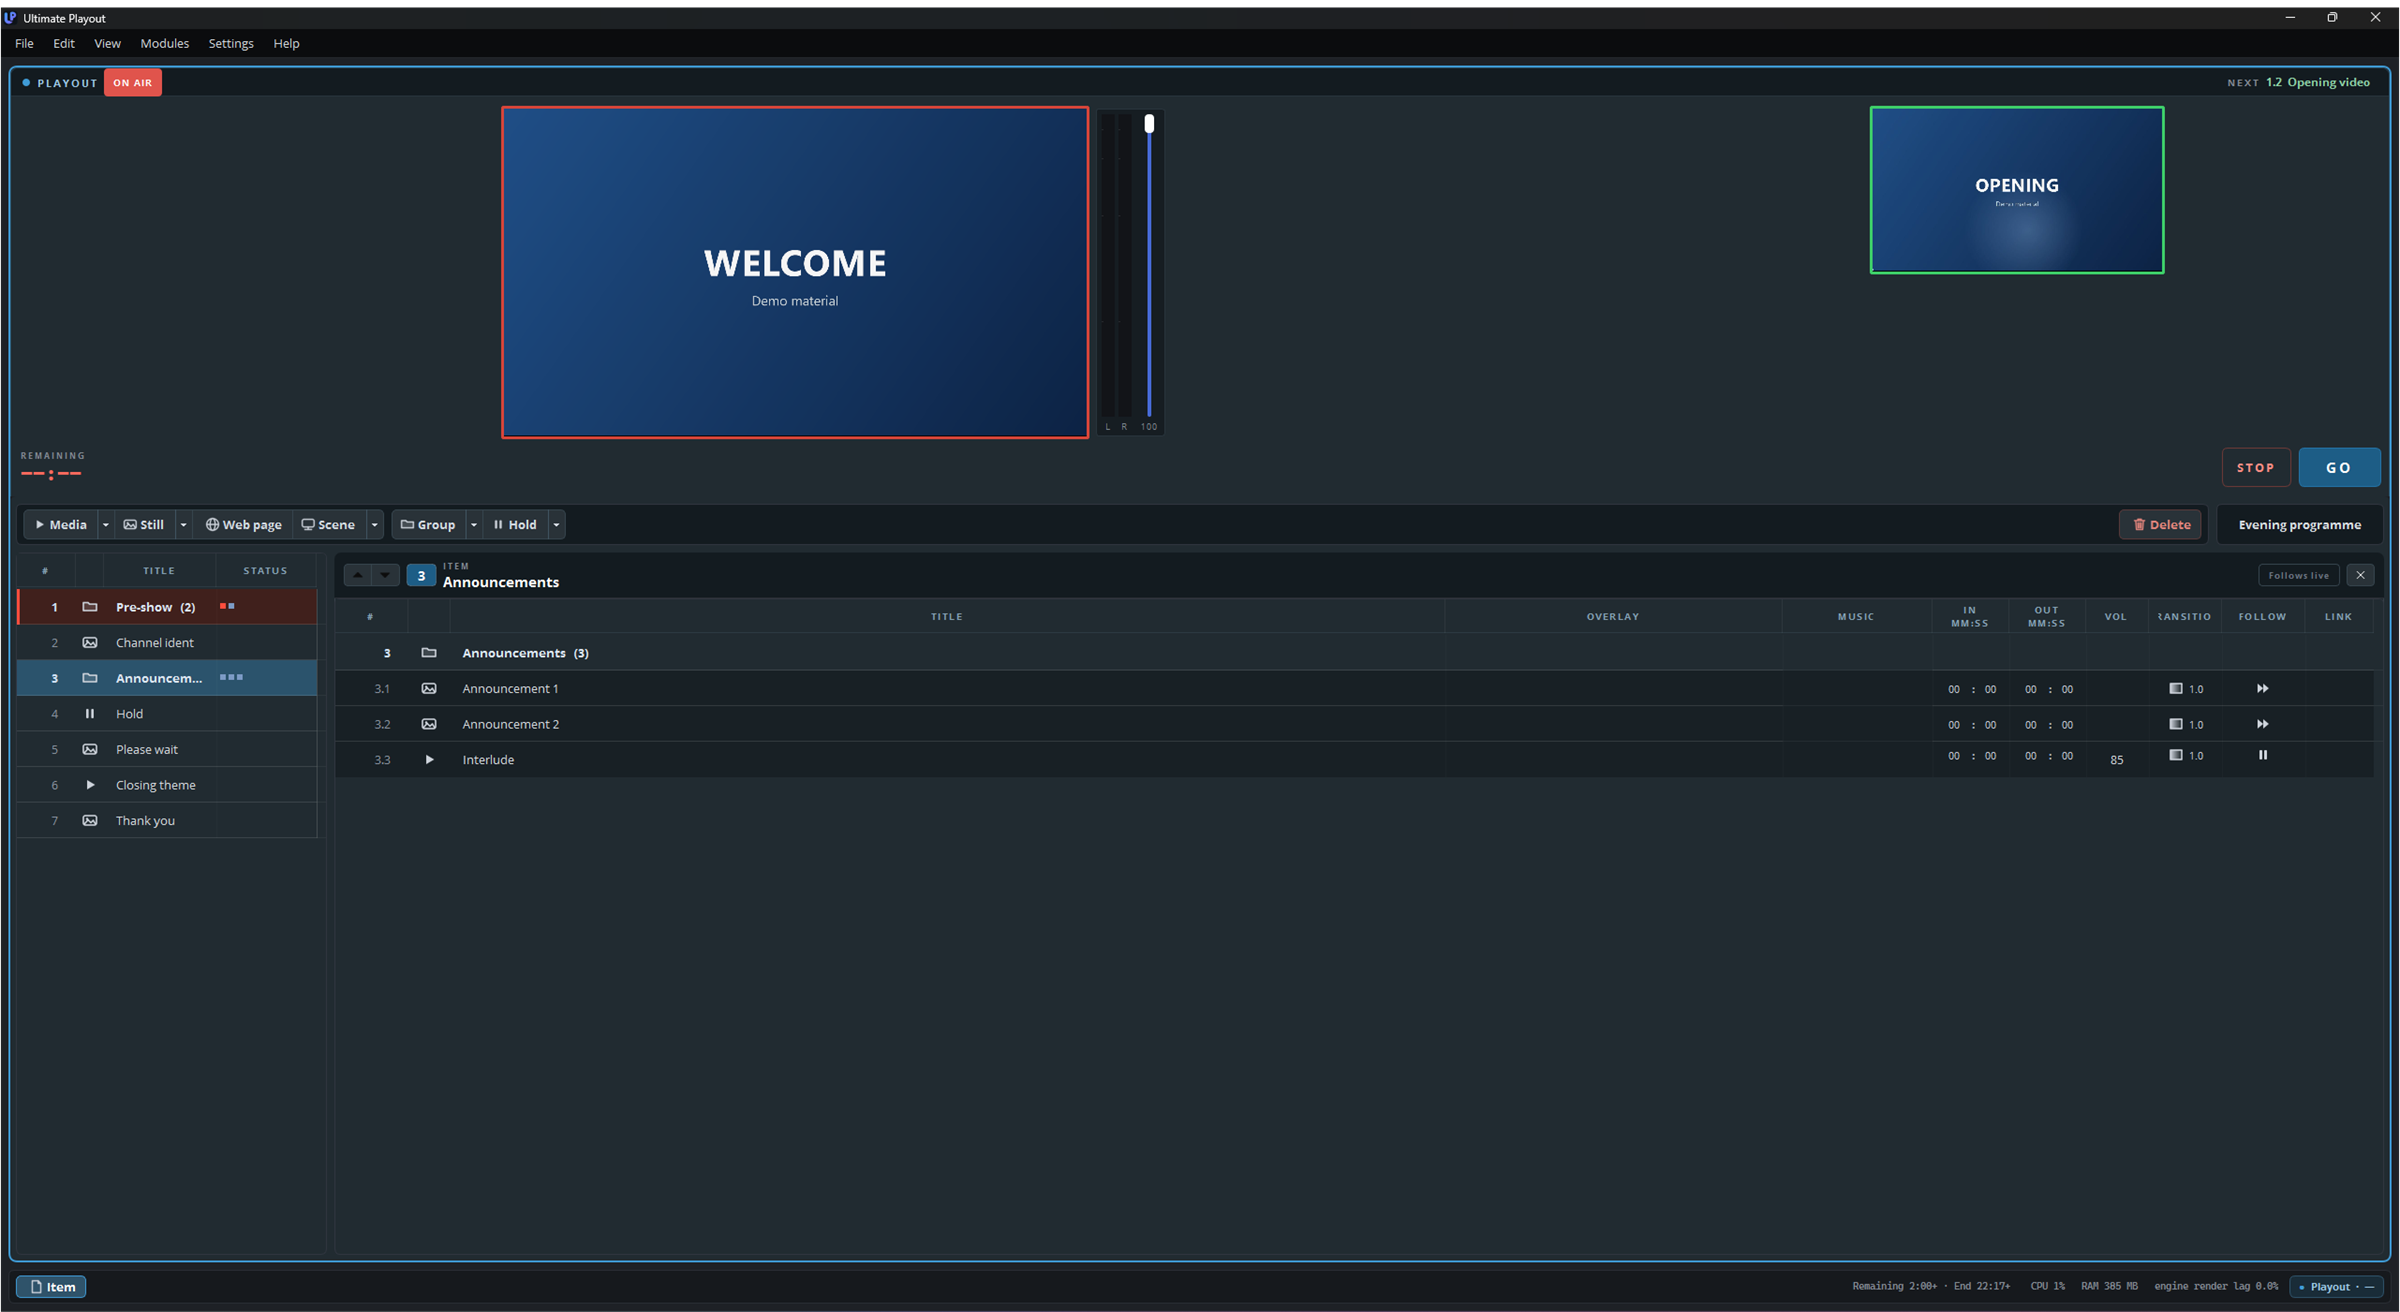This screenshot has height=1312, width=2400.
Task: Open the Still button dropdown arrow
Action: coord(183,524)
